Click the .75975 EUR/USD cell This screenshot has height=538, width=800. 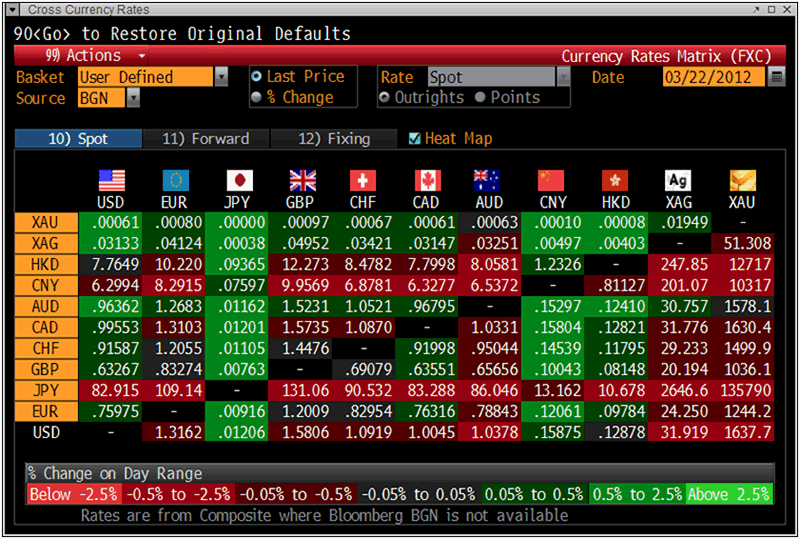pyautogui.click(x=110, y=411)
